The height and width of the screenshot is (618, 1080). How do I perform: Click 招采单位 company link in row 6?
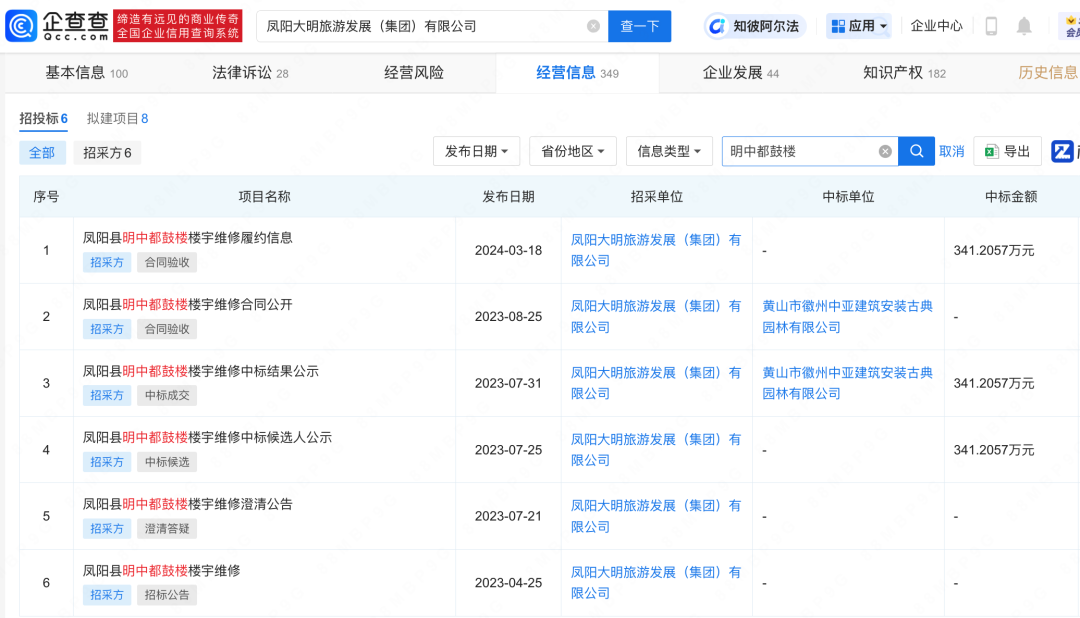click(656, 583)
